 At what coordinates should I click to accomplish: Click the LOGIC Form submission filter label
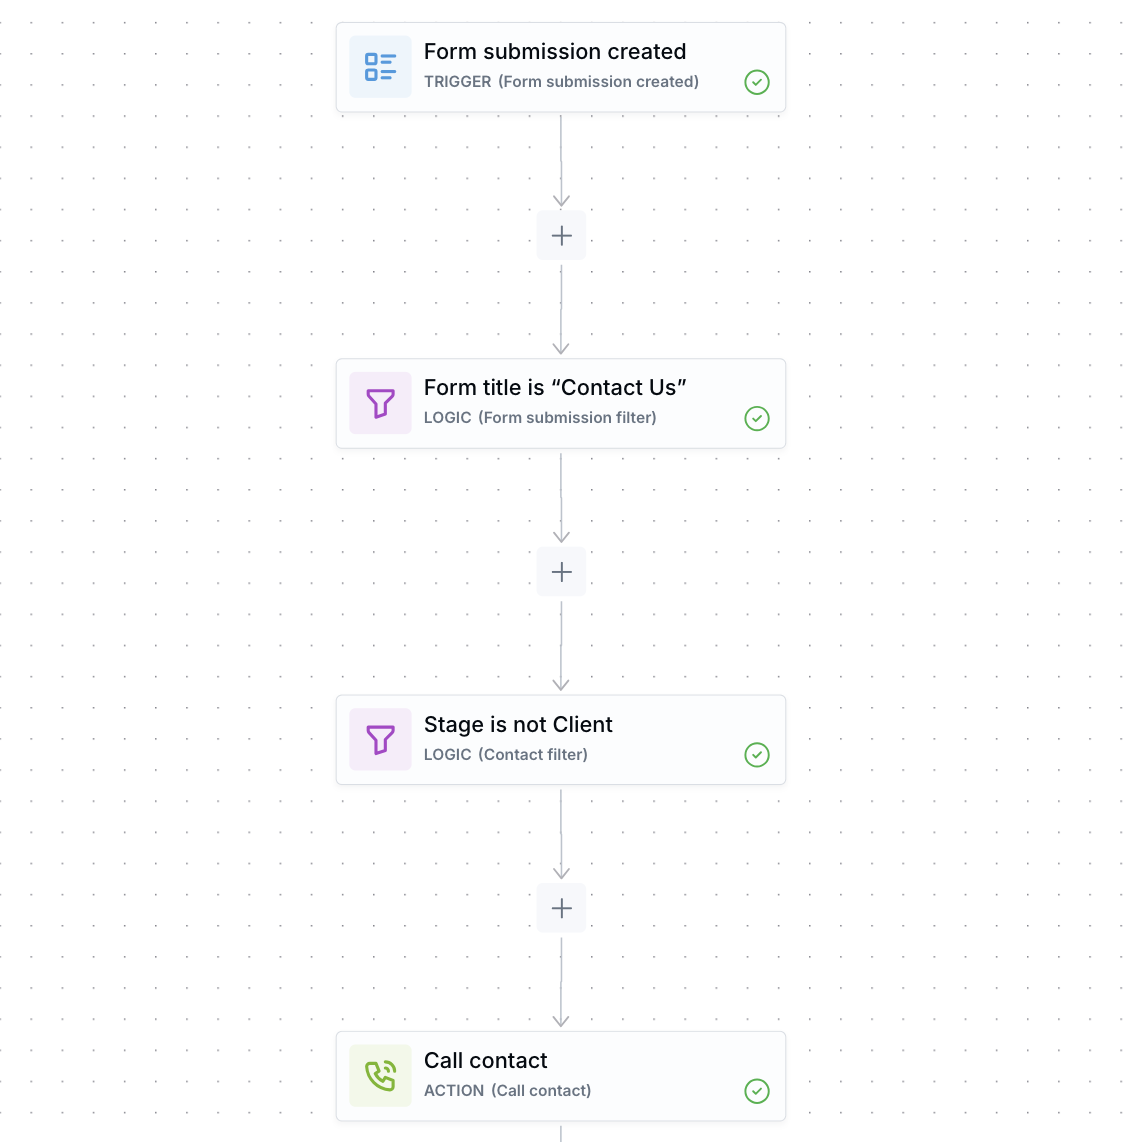point(540,417)
